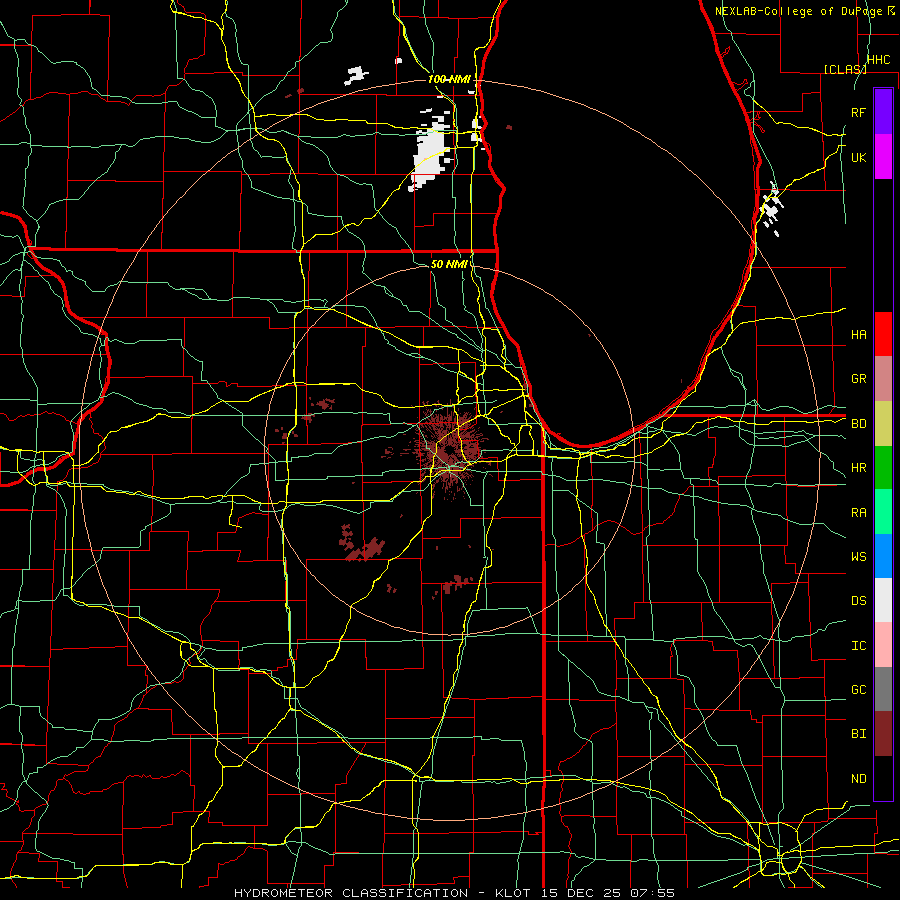Screen dimensions: 900x900
Task: Click the 07:55 timestamp
Action: 652,893
